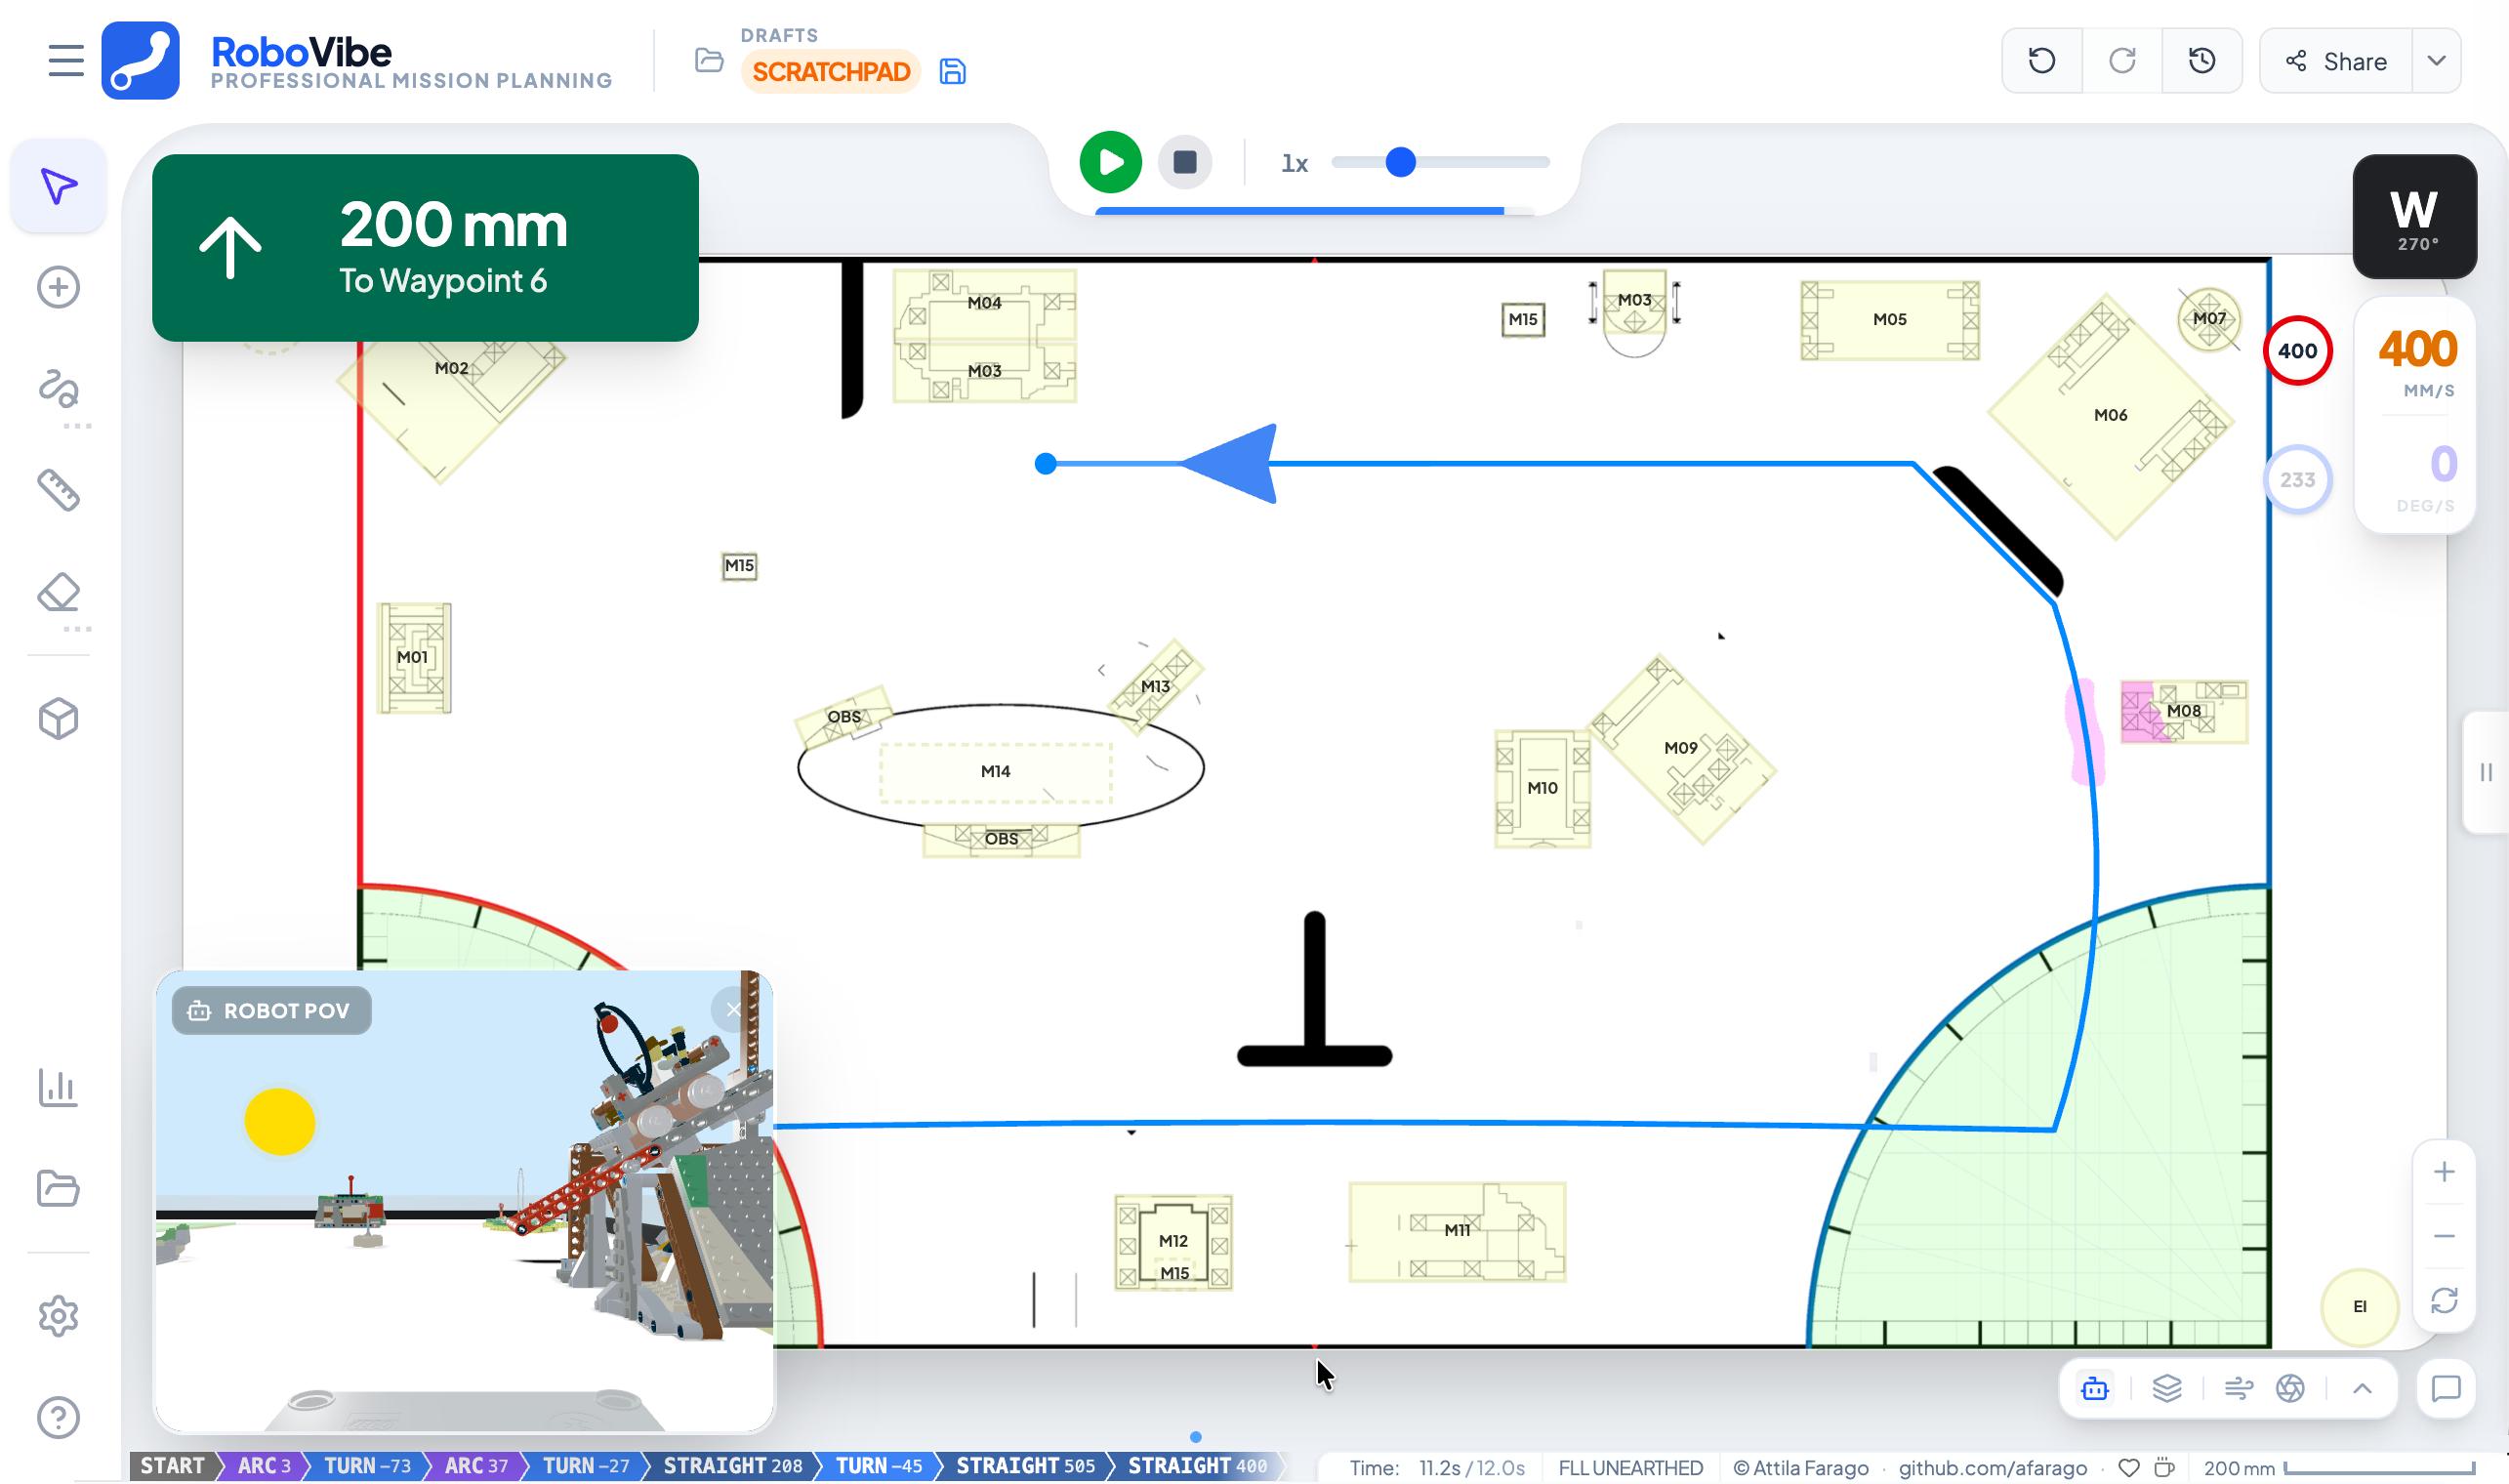Toggle the 400 speed limit indicator
The image size is (2509, 1484).
tap(2297, 351)
